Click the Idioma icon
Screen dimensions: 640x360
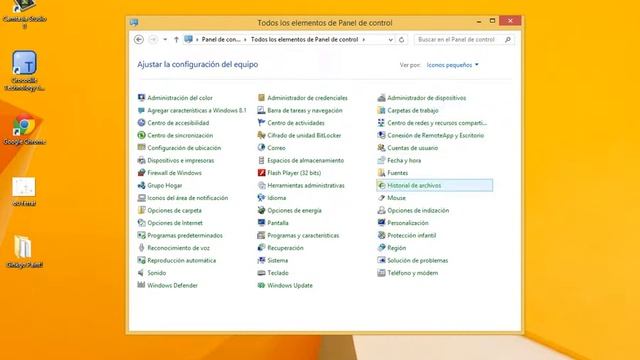[261, 198]
